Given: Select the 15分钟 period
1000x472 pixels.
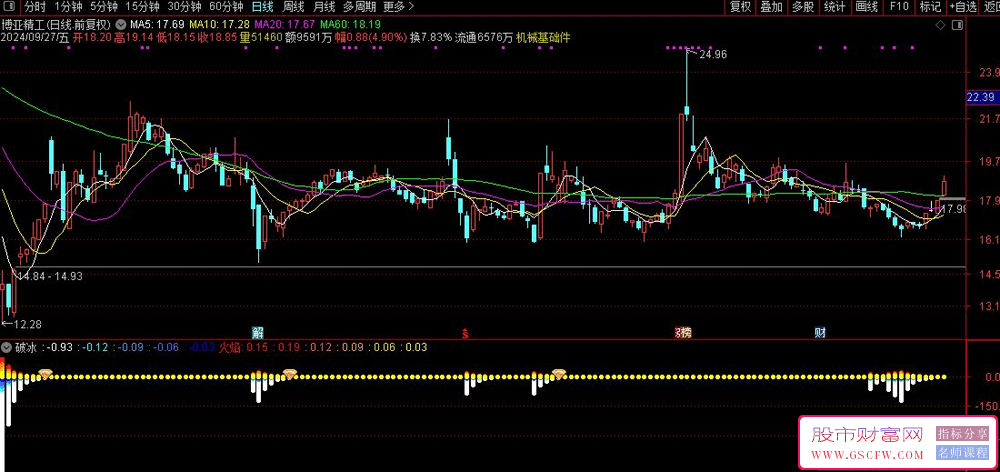Looking at the screenshot, I should (142, 7).
